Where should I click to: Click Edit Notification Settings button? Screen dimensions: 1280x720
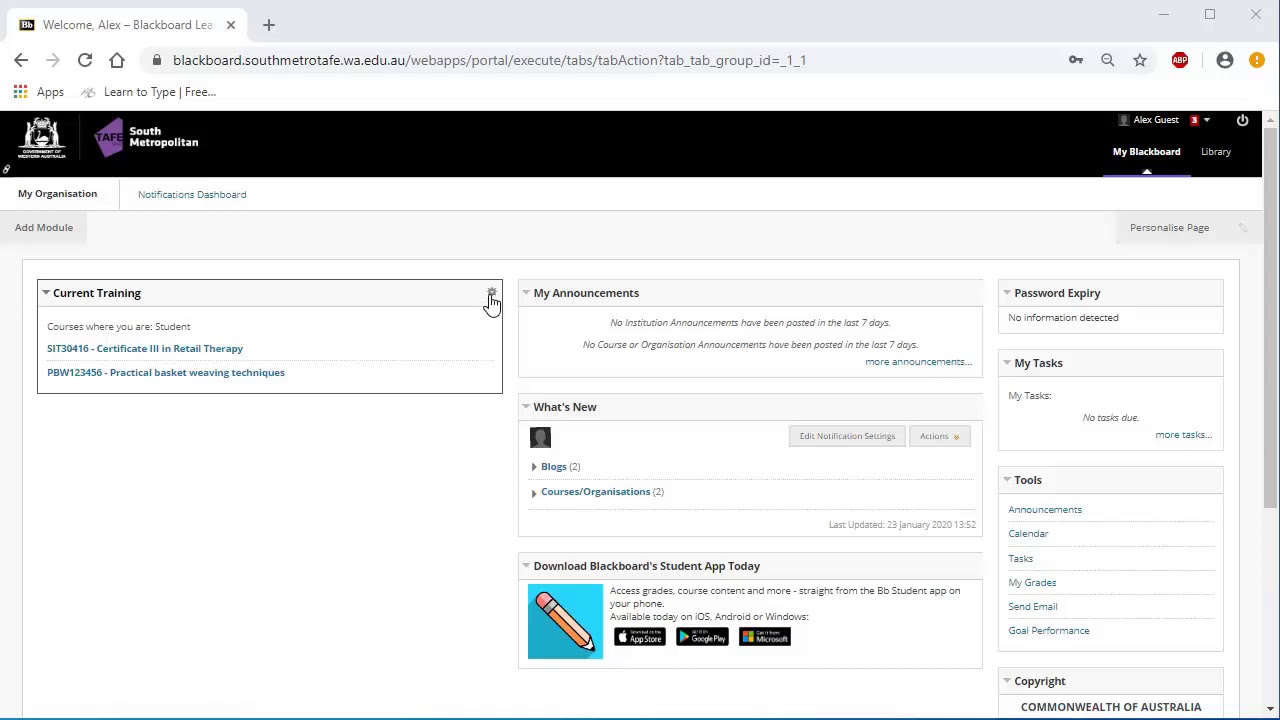tap(847, 436)
